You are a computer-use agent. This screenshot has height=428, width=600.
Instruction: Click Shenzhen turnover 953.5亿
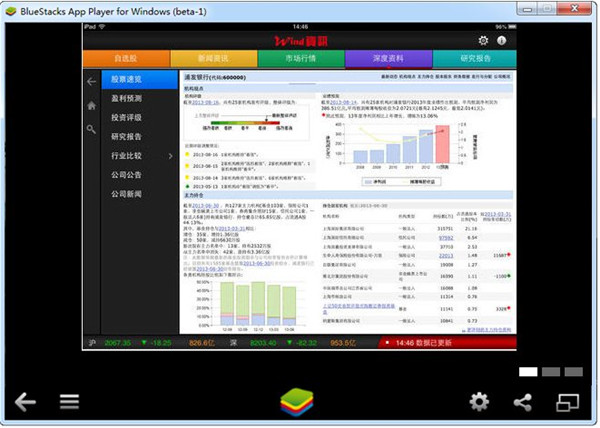pos(343,343)
